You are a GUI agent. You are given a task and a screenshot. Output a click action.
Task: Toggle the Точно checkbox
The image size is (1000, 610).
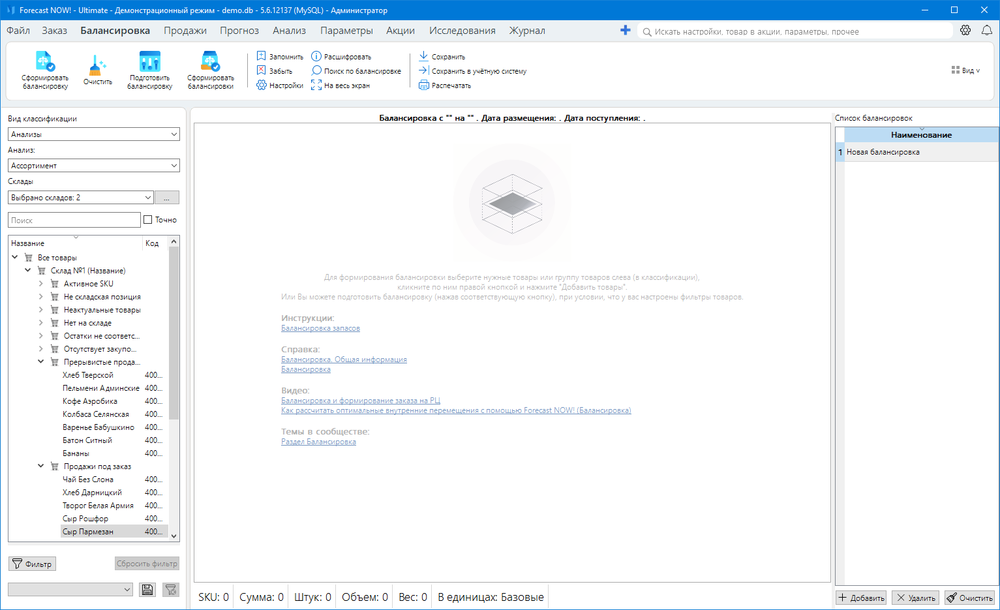click(148, 219)
